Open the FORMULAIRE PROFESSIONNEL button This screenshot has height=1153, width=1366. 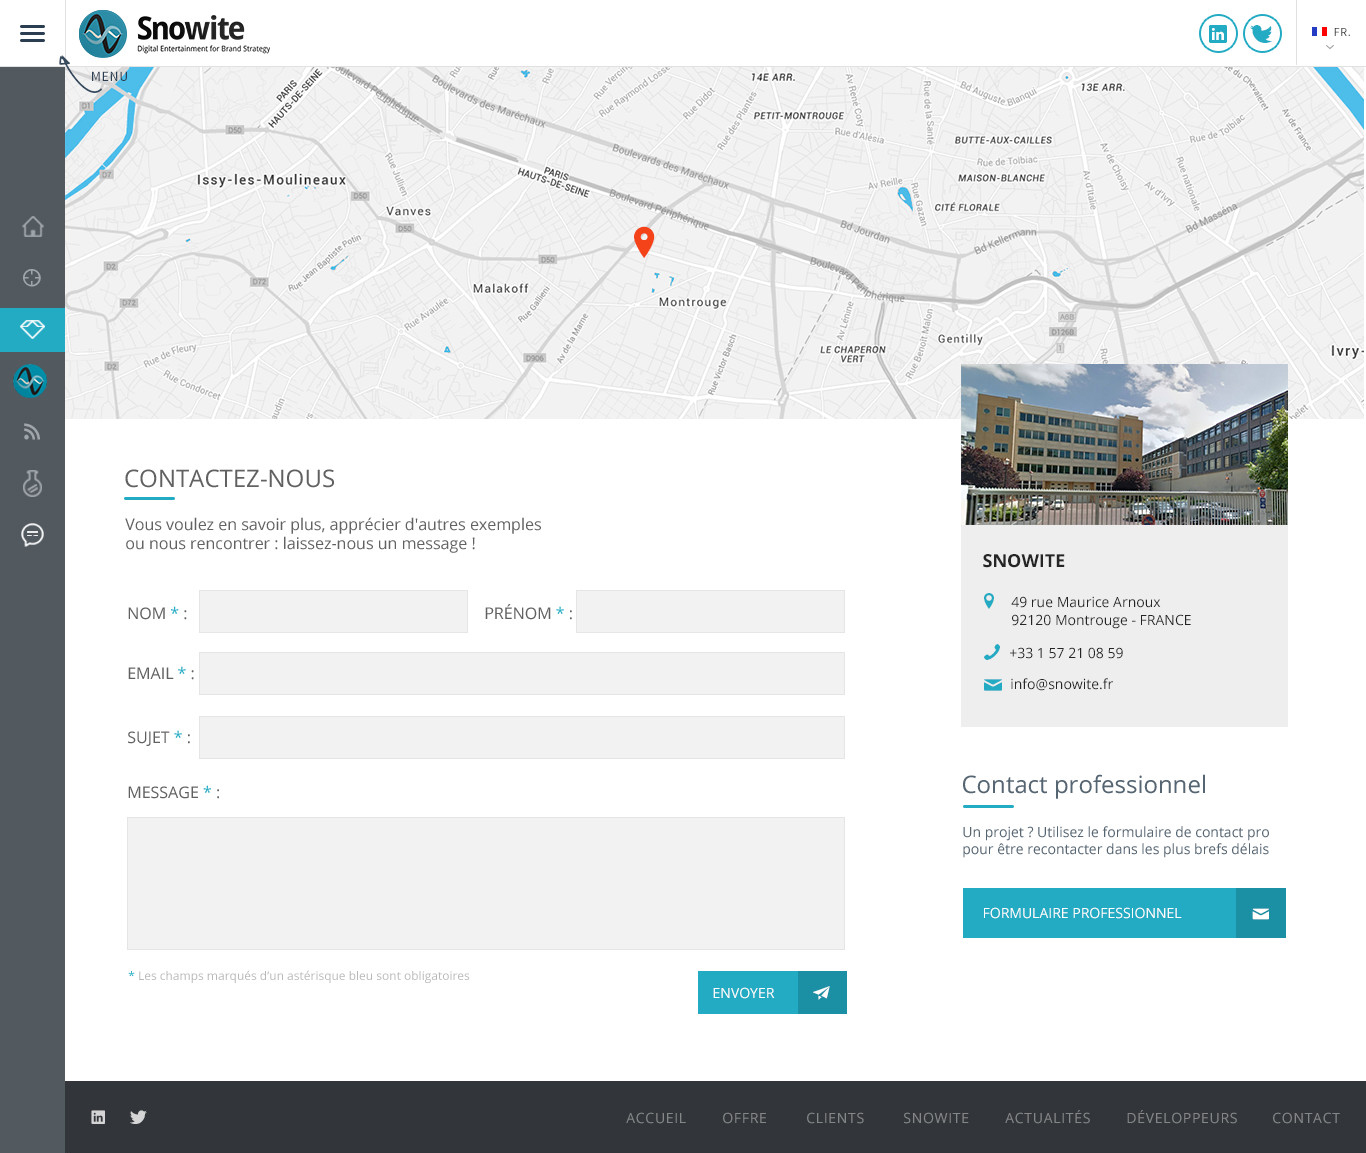click(1123, 913)
